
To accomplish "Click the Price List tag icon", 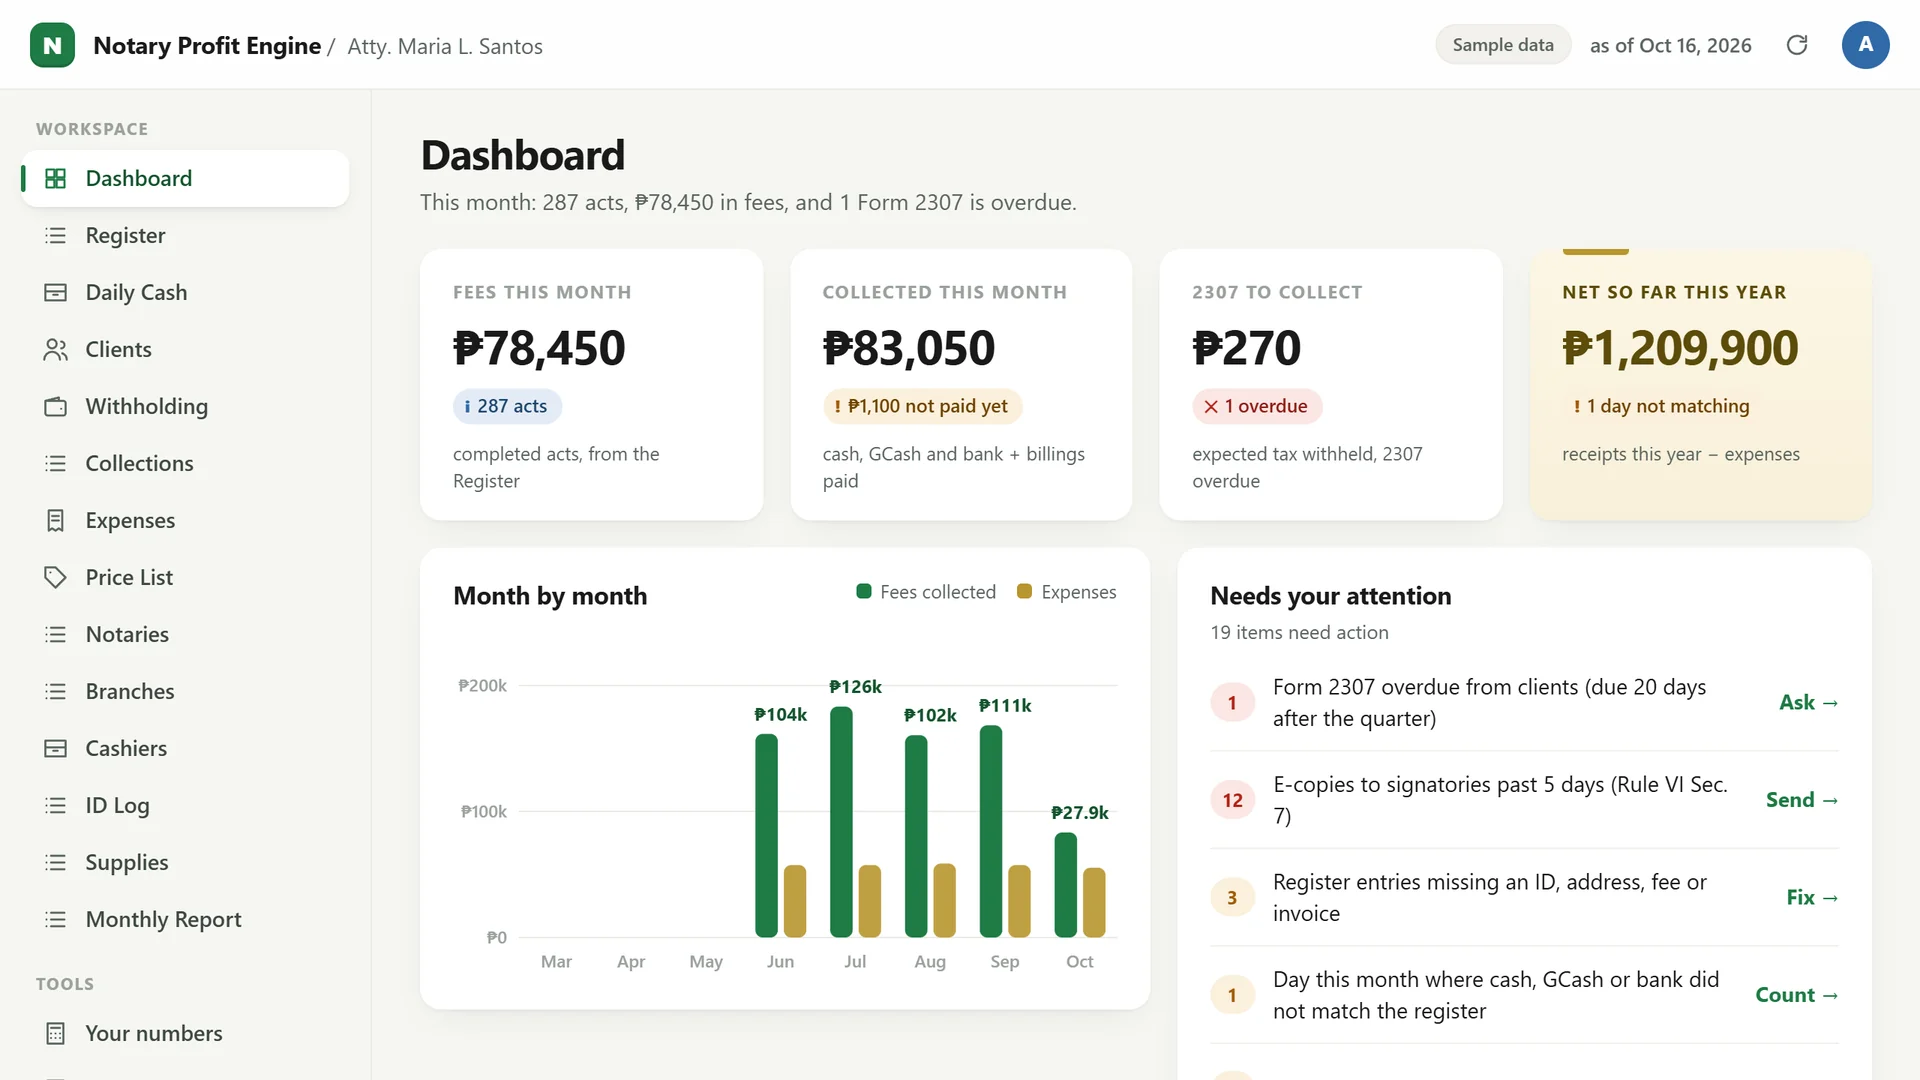I will (x=56, y=577).
